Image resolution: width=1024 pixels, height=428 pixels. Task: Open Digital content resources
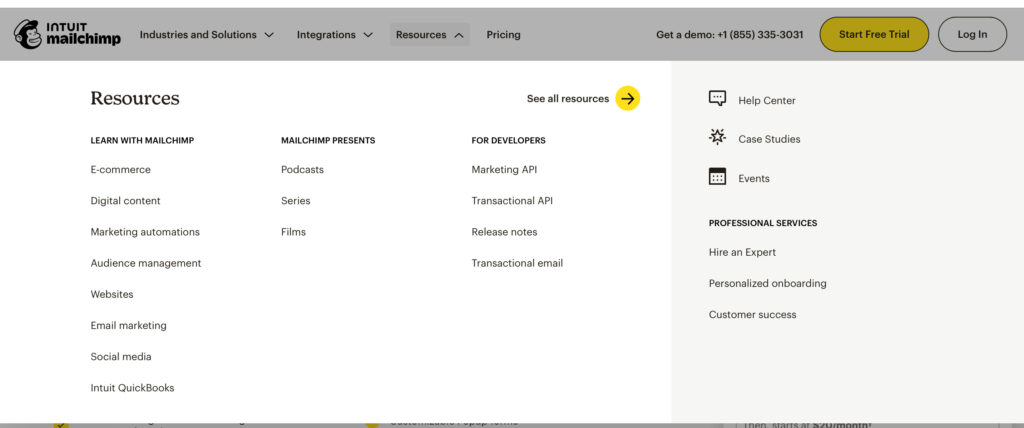click(x=125, y=201)
